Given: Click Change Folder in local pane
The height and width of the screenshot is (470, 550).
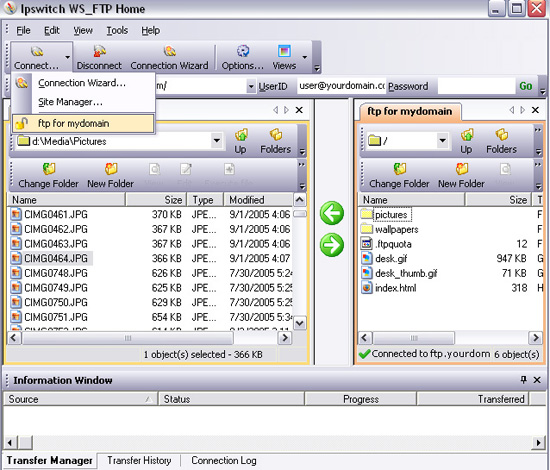Looking at the screenshot, I should click(x=48, y=175).
